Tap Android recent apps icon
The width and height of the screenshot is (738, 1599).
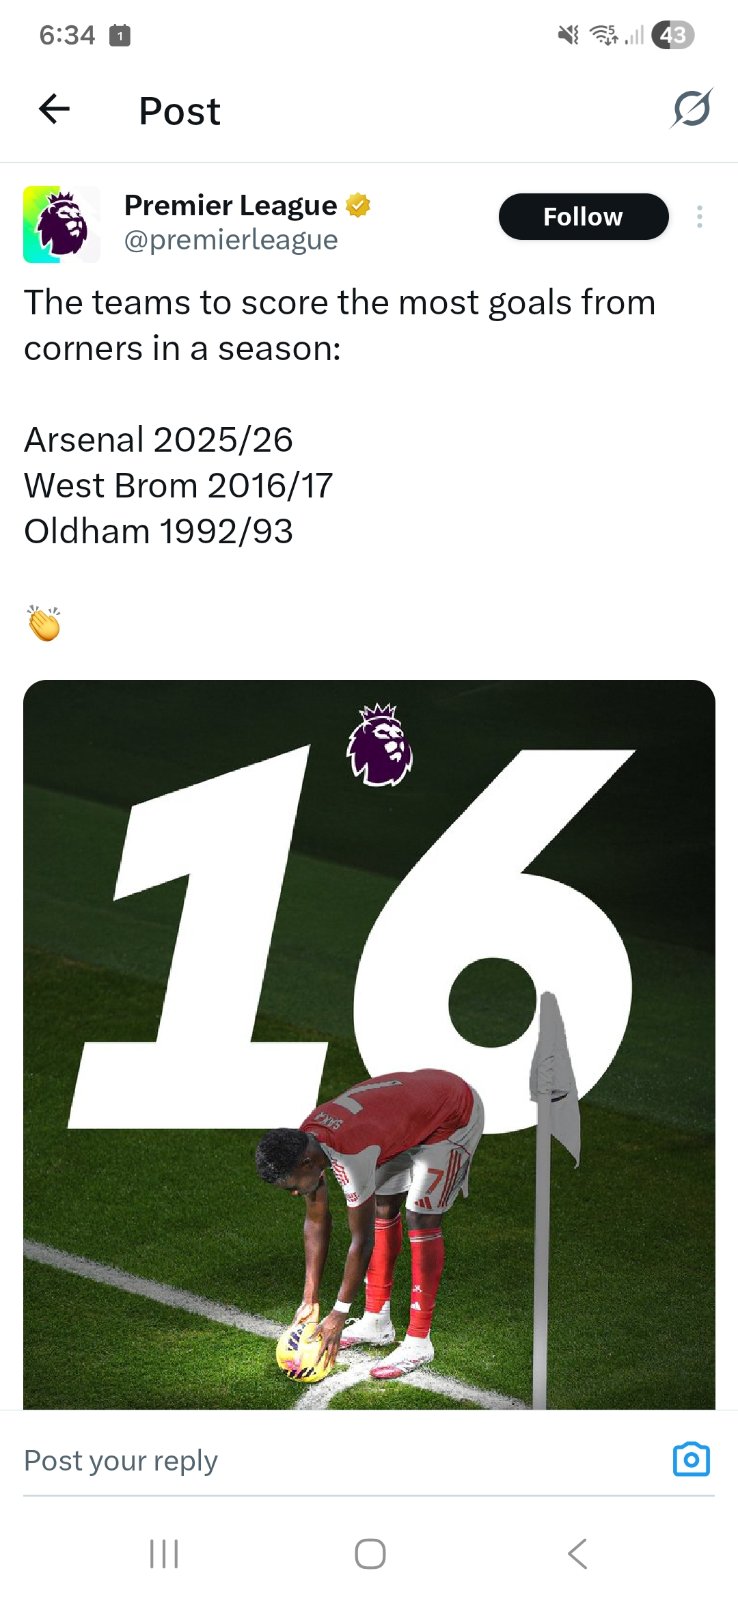click(x=164, y=1553)
